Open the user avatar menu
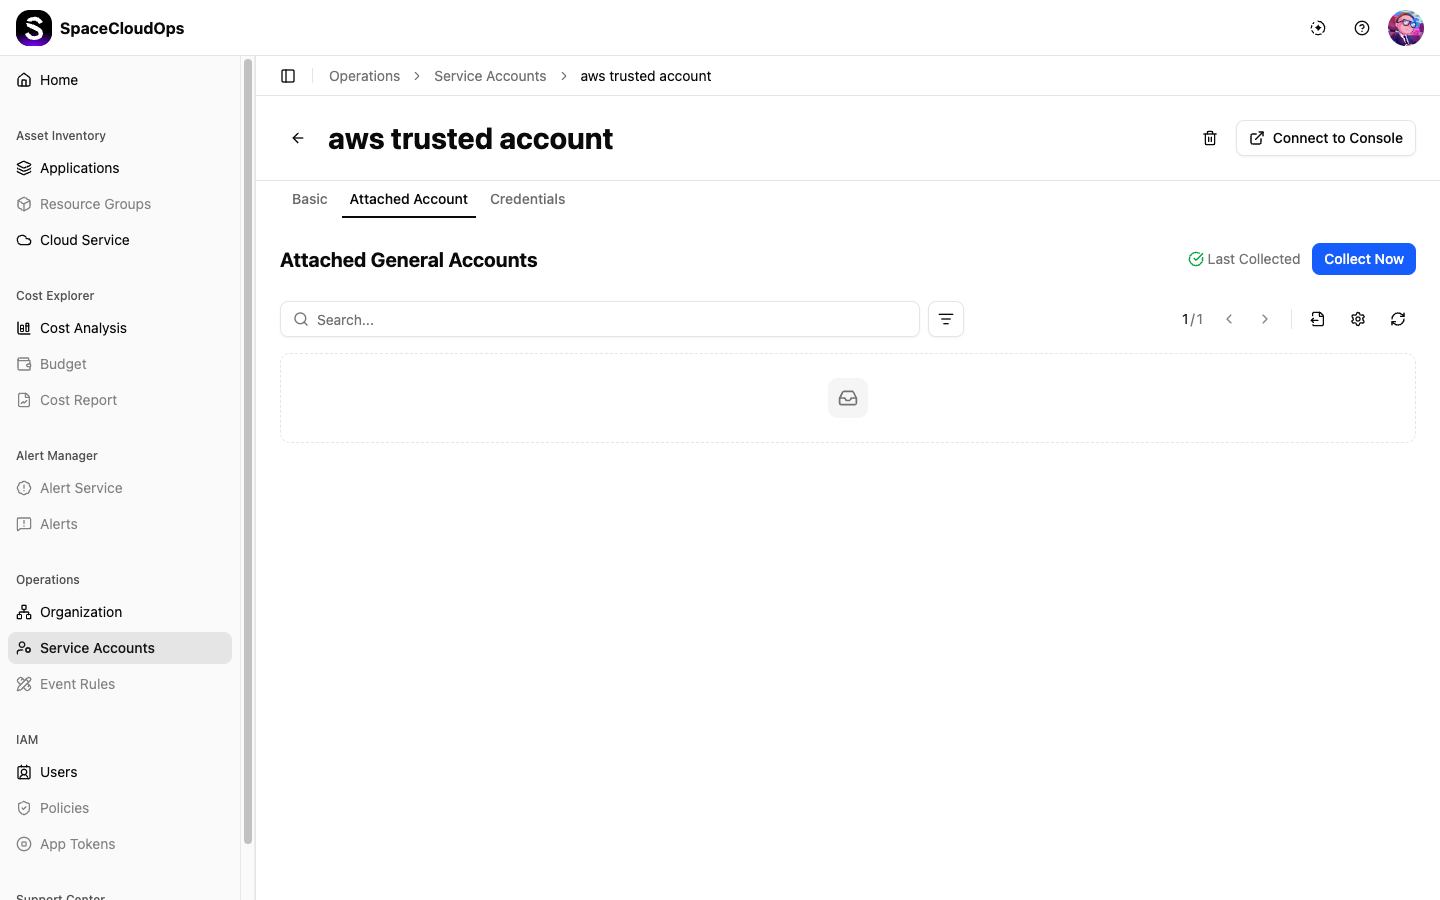 pyautogui.click(x=1405, y=28)
